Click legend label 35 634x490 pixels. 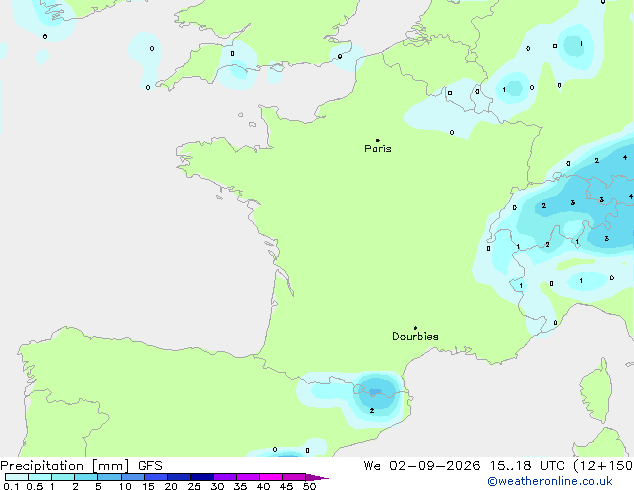pyautogui.click(x=240, y=486)
